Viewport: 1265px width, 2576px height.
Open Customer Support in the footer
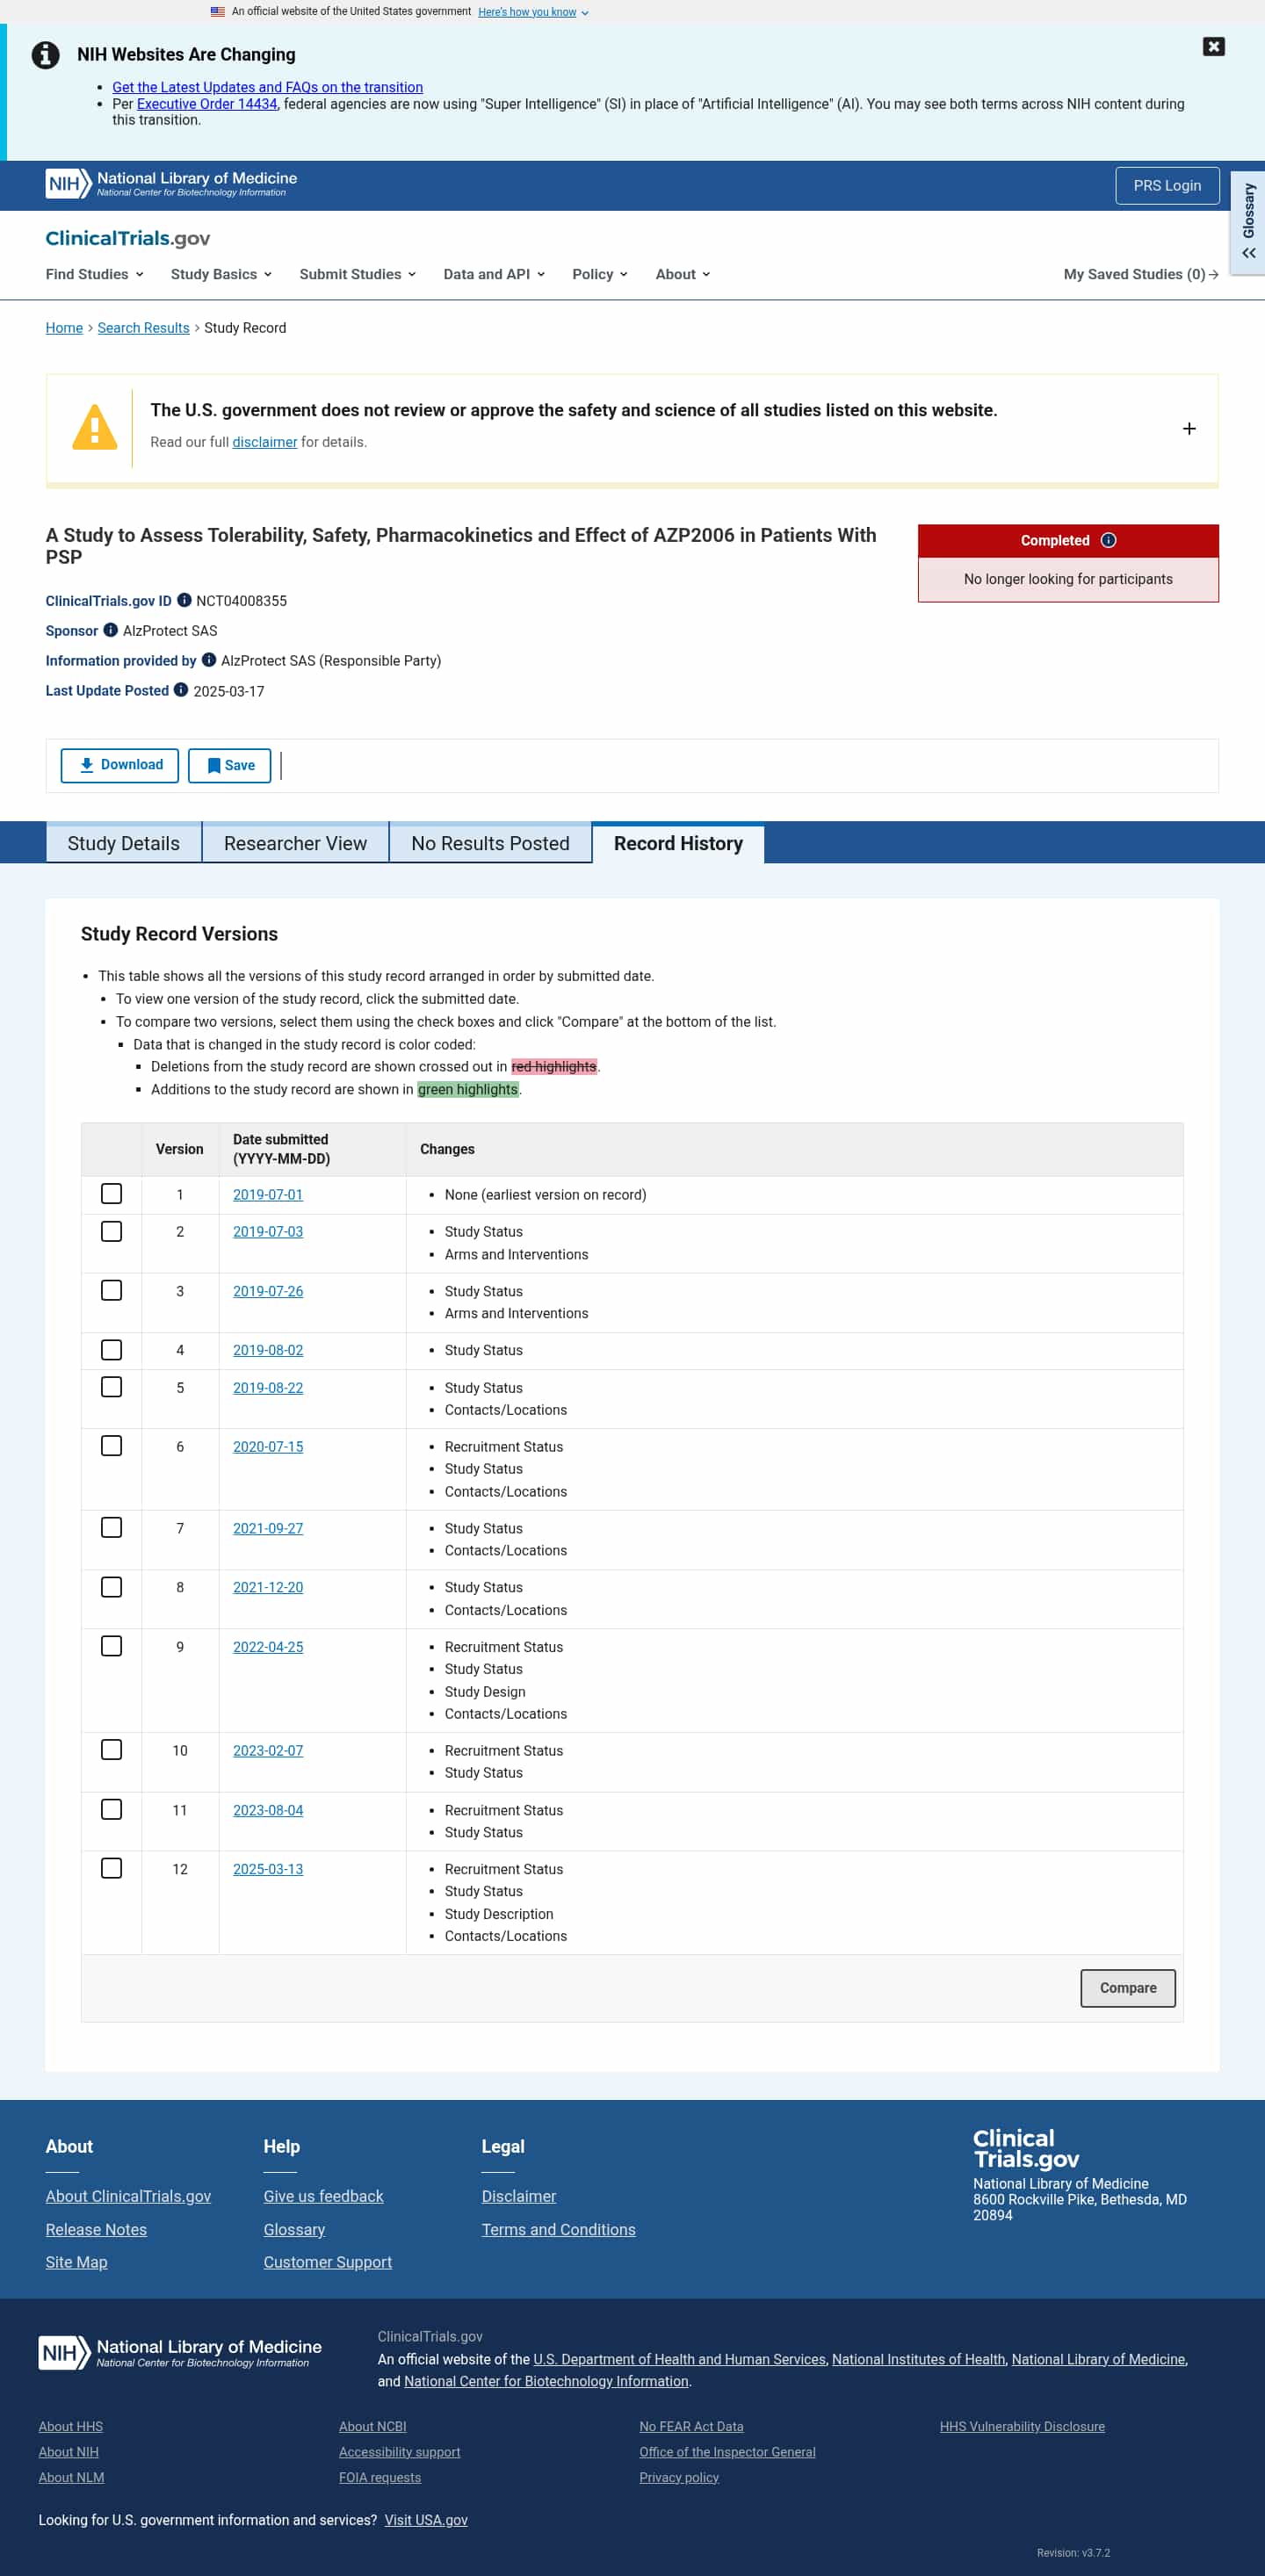pyautogui.click(x=328, y=2262)
